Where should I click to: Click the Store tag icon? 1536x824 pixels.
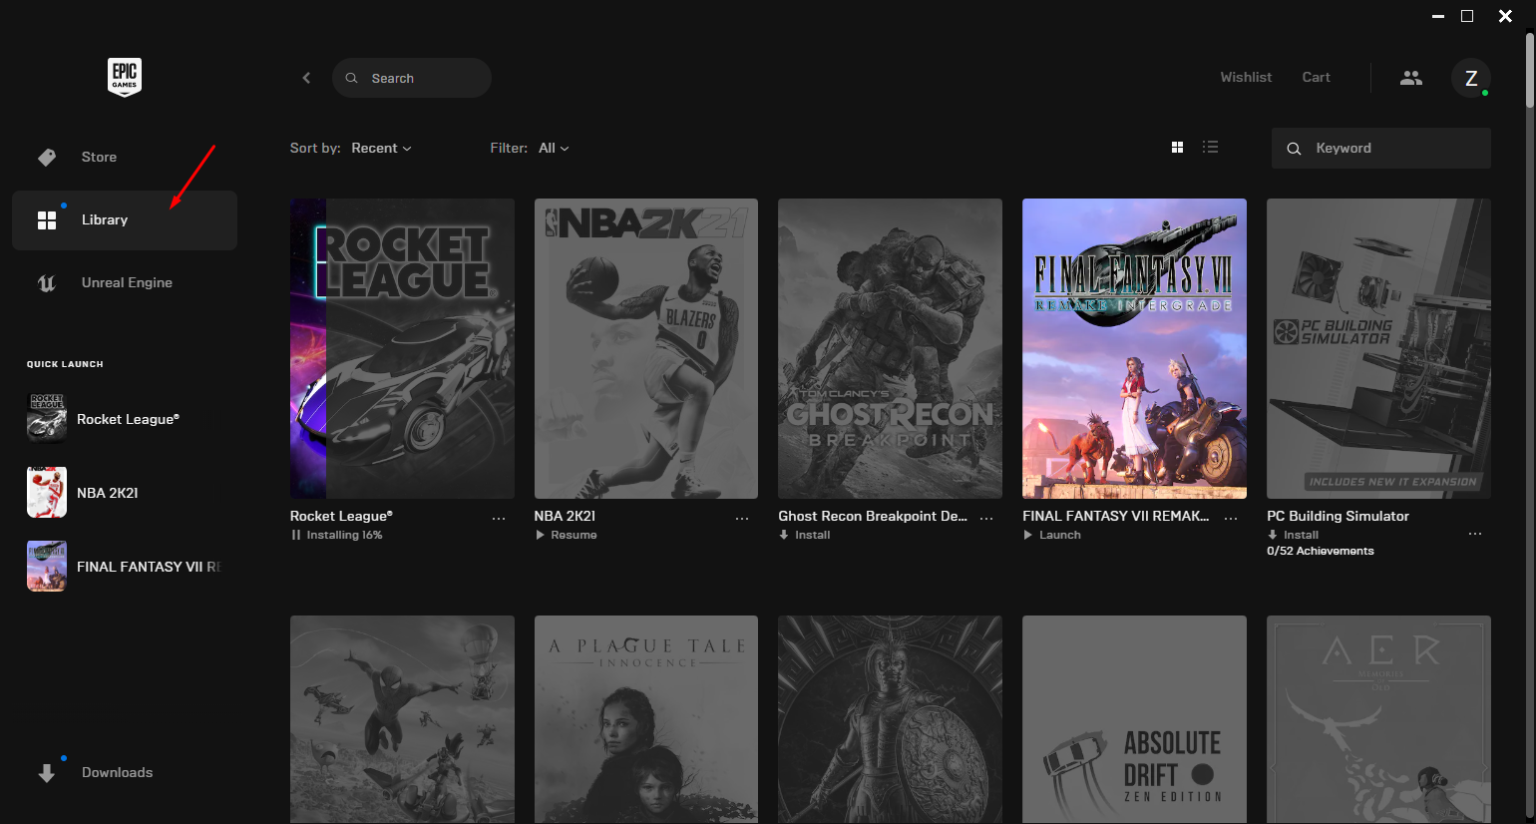click(47, 157)
